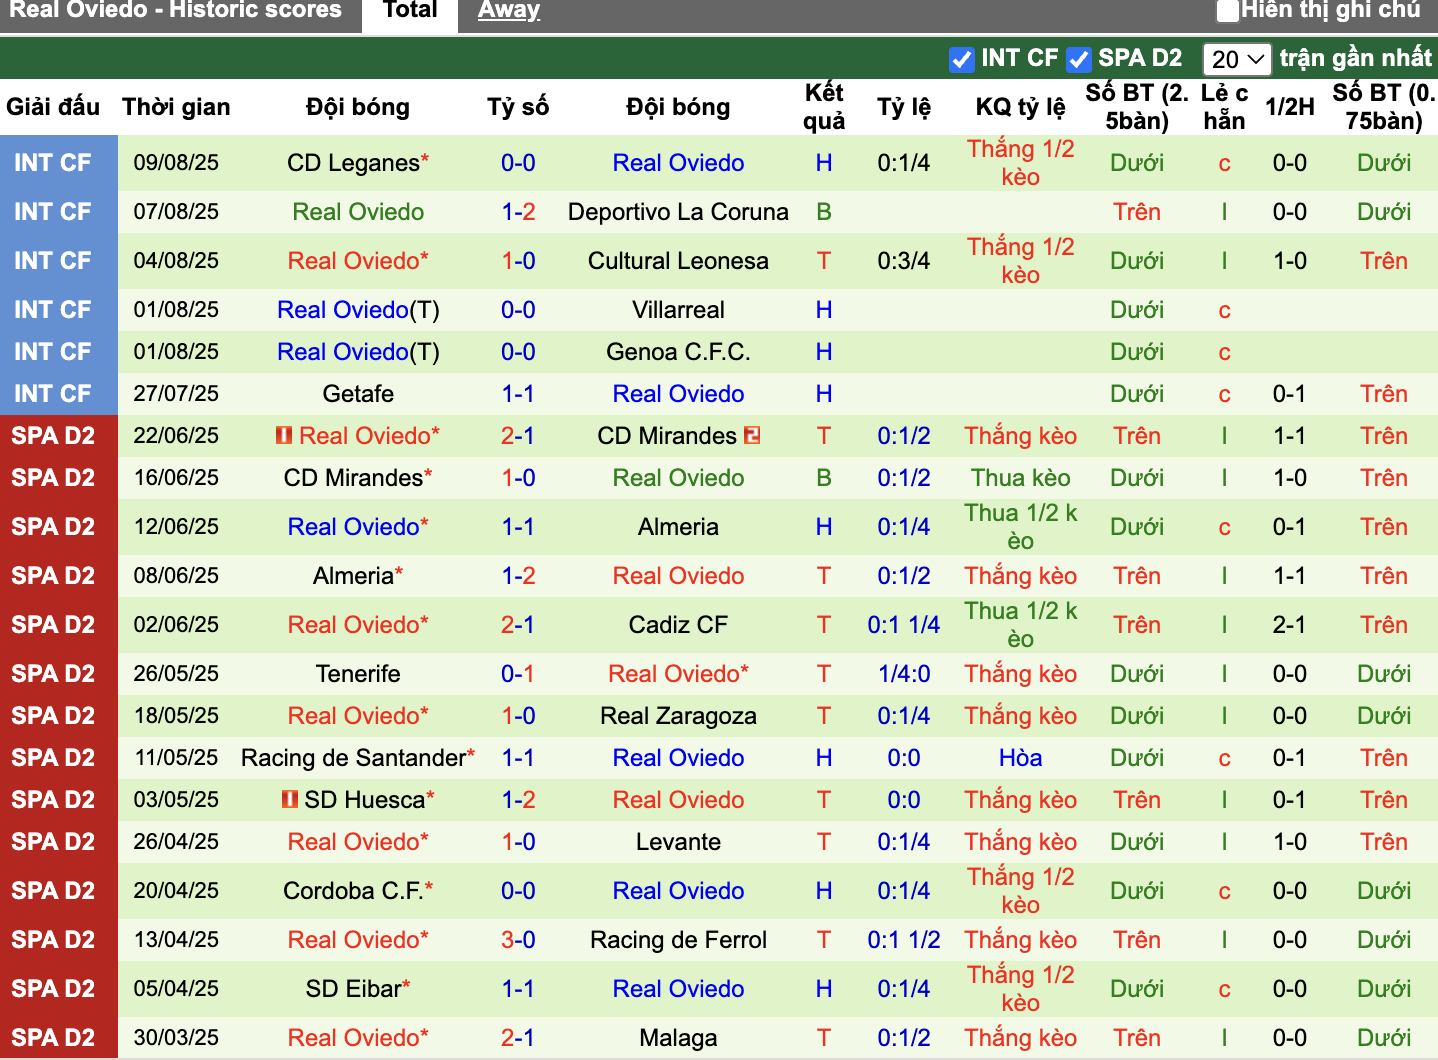1438x1060 pixels.
Task: Click the 3-0 score against Racing de Ferrol
Action: coord(518,940)
